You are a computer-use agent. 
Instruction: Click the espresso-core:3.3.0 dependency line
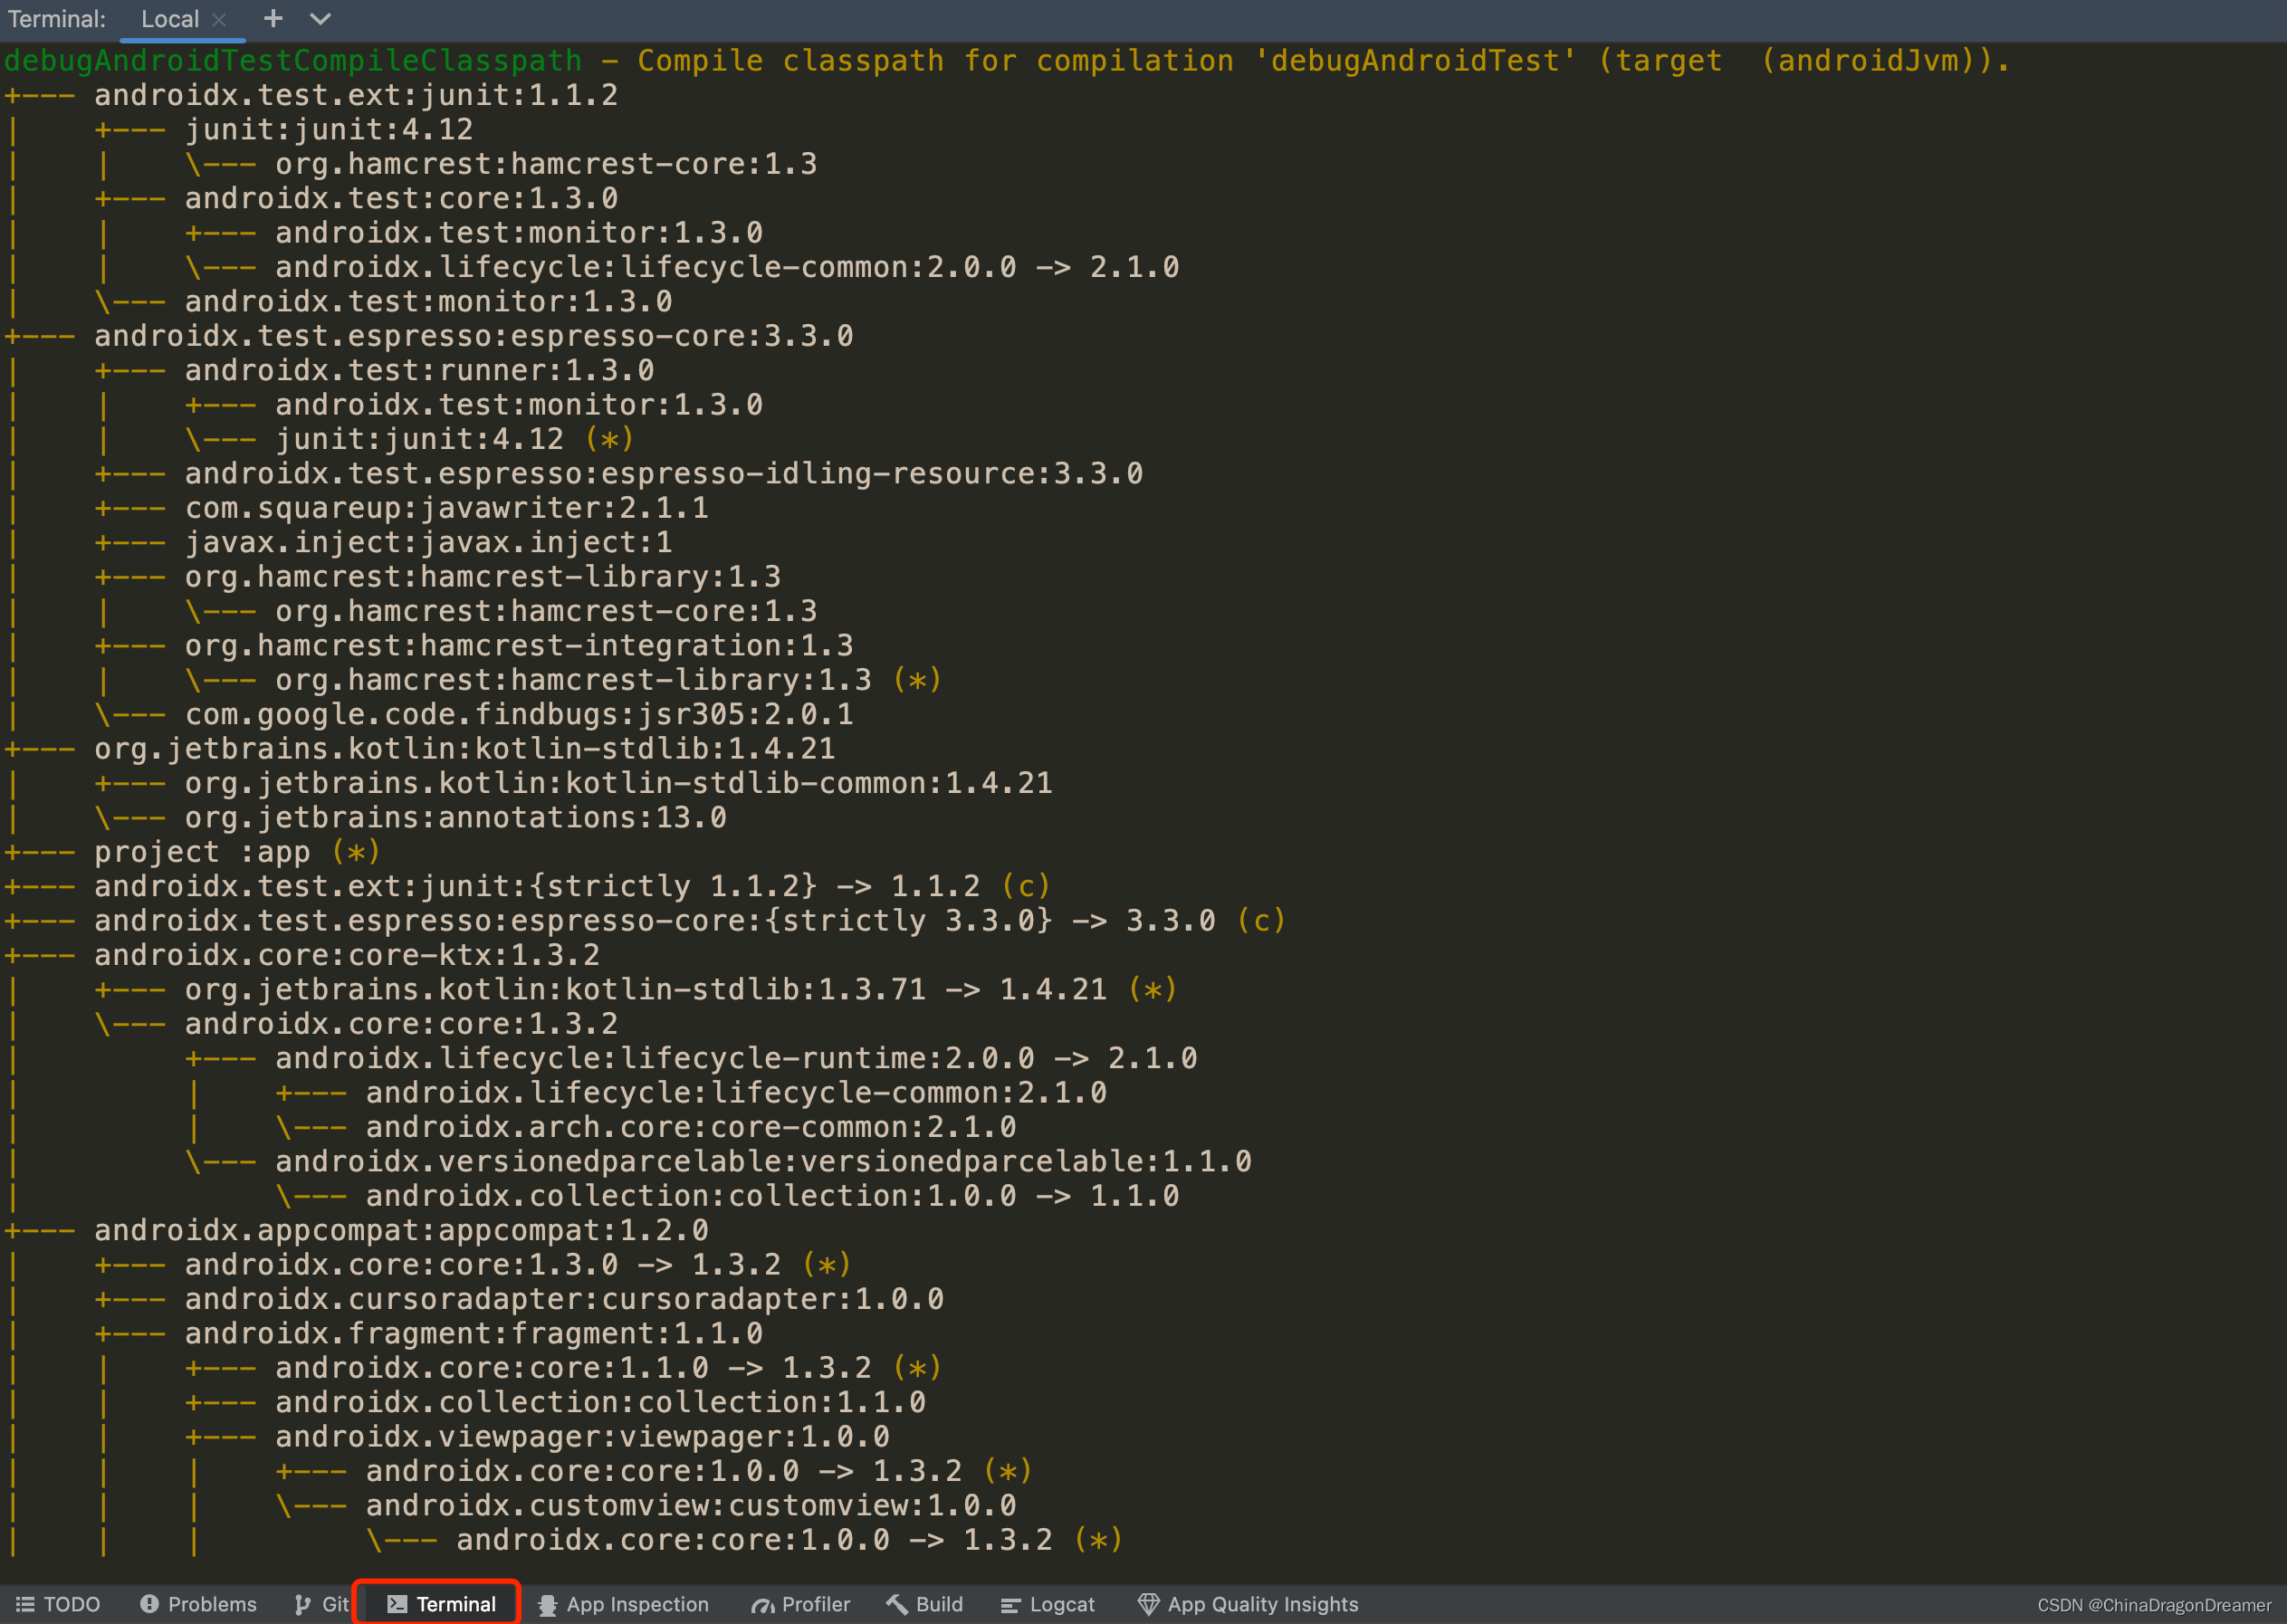[x=474, y=336]
